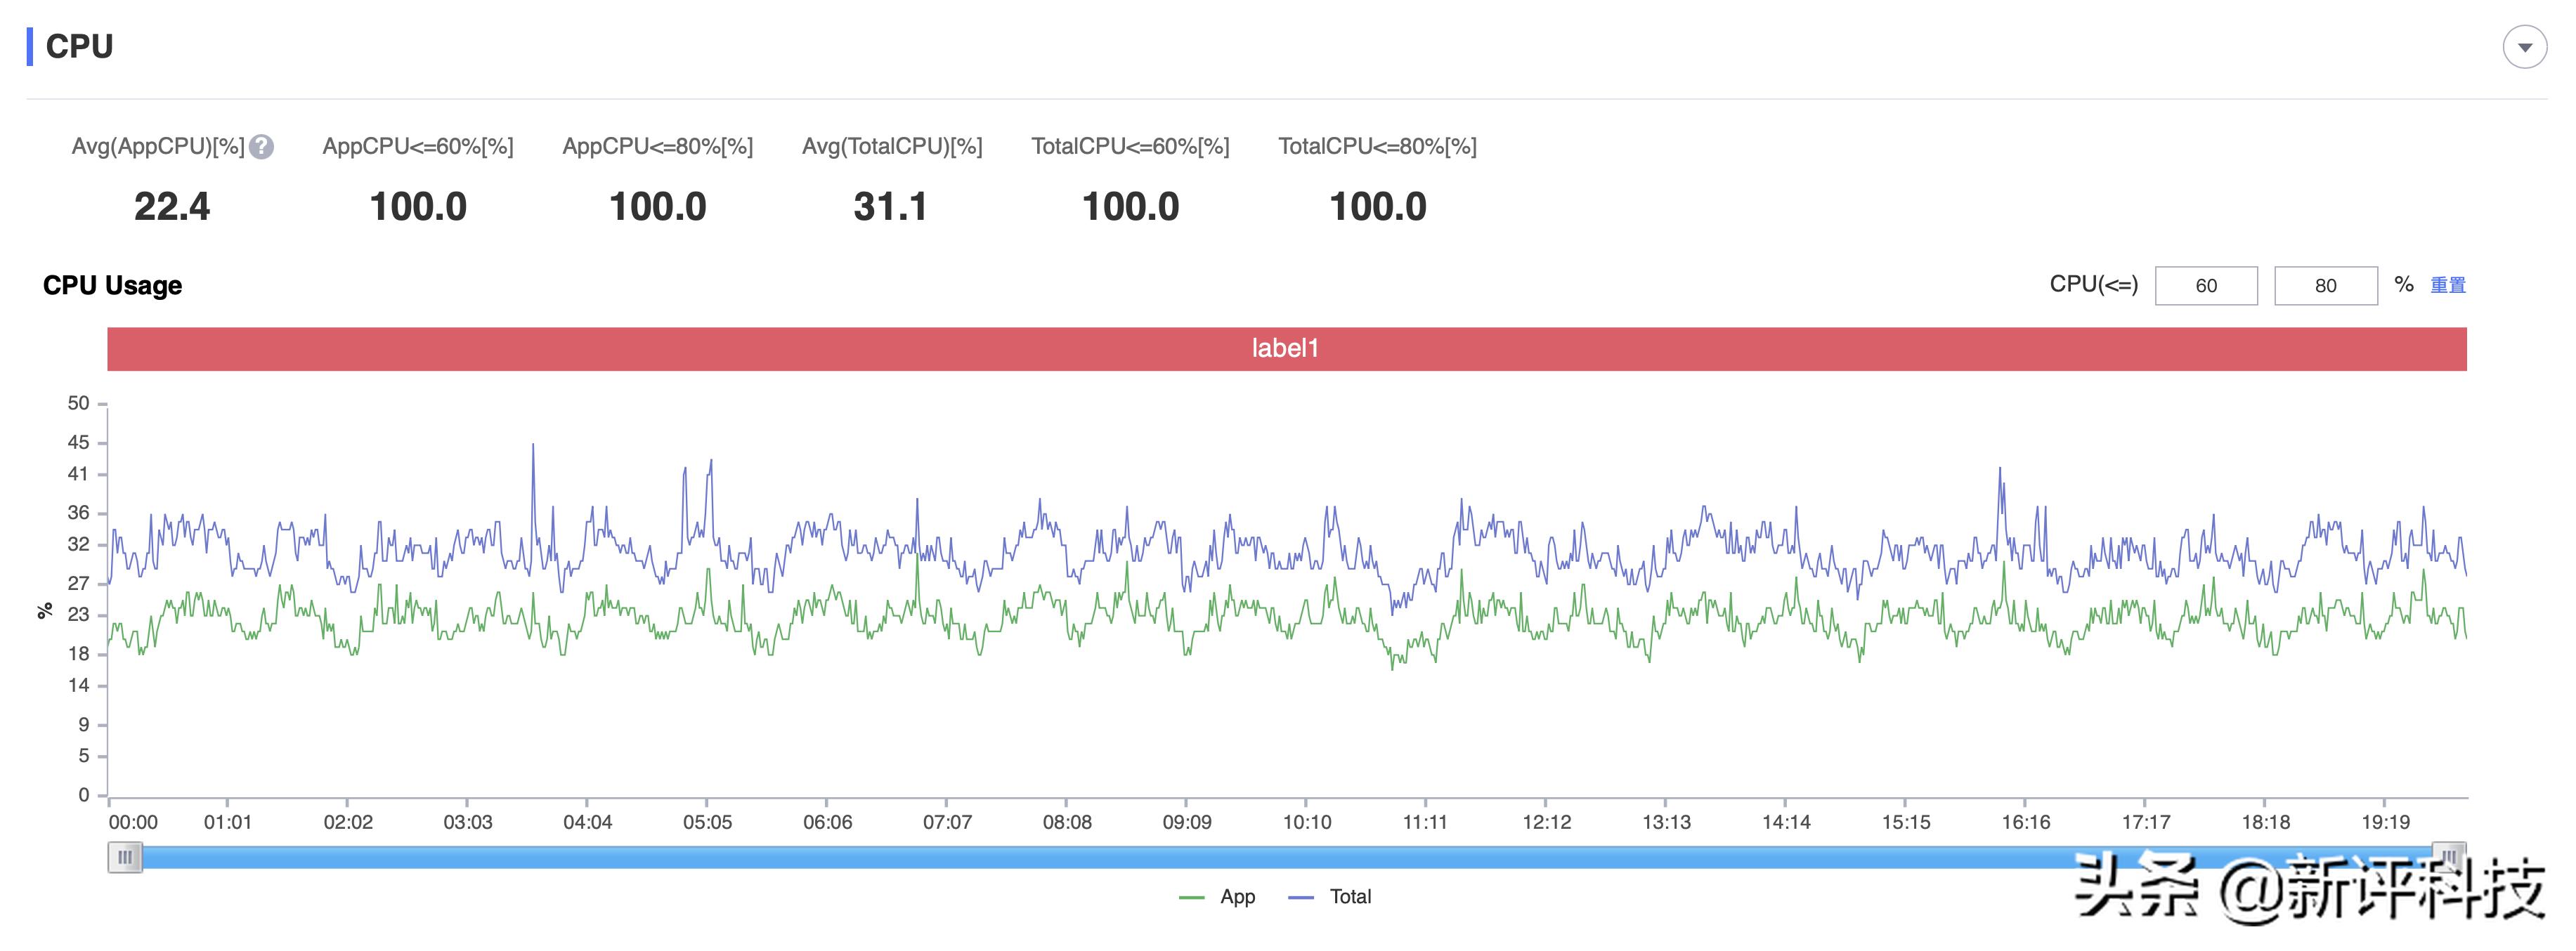
Task: Click the 重置 reset link
Action: [2447, 285]
